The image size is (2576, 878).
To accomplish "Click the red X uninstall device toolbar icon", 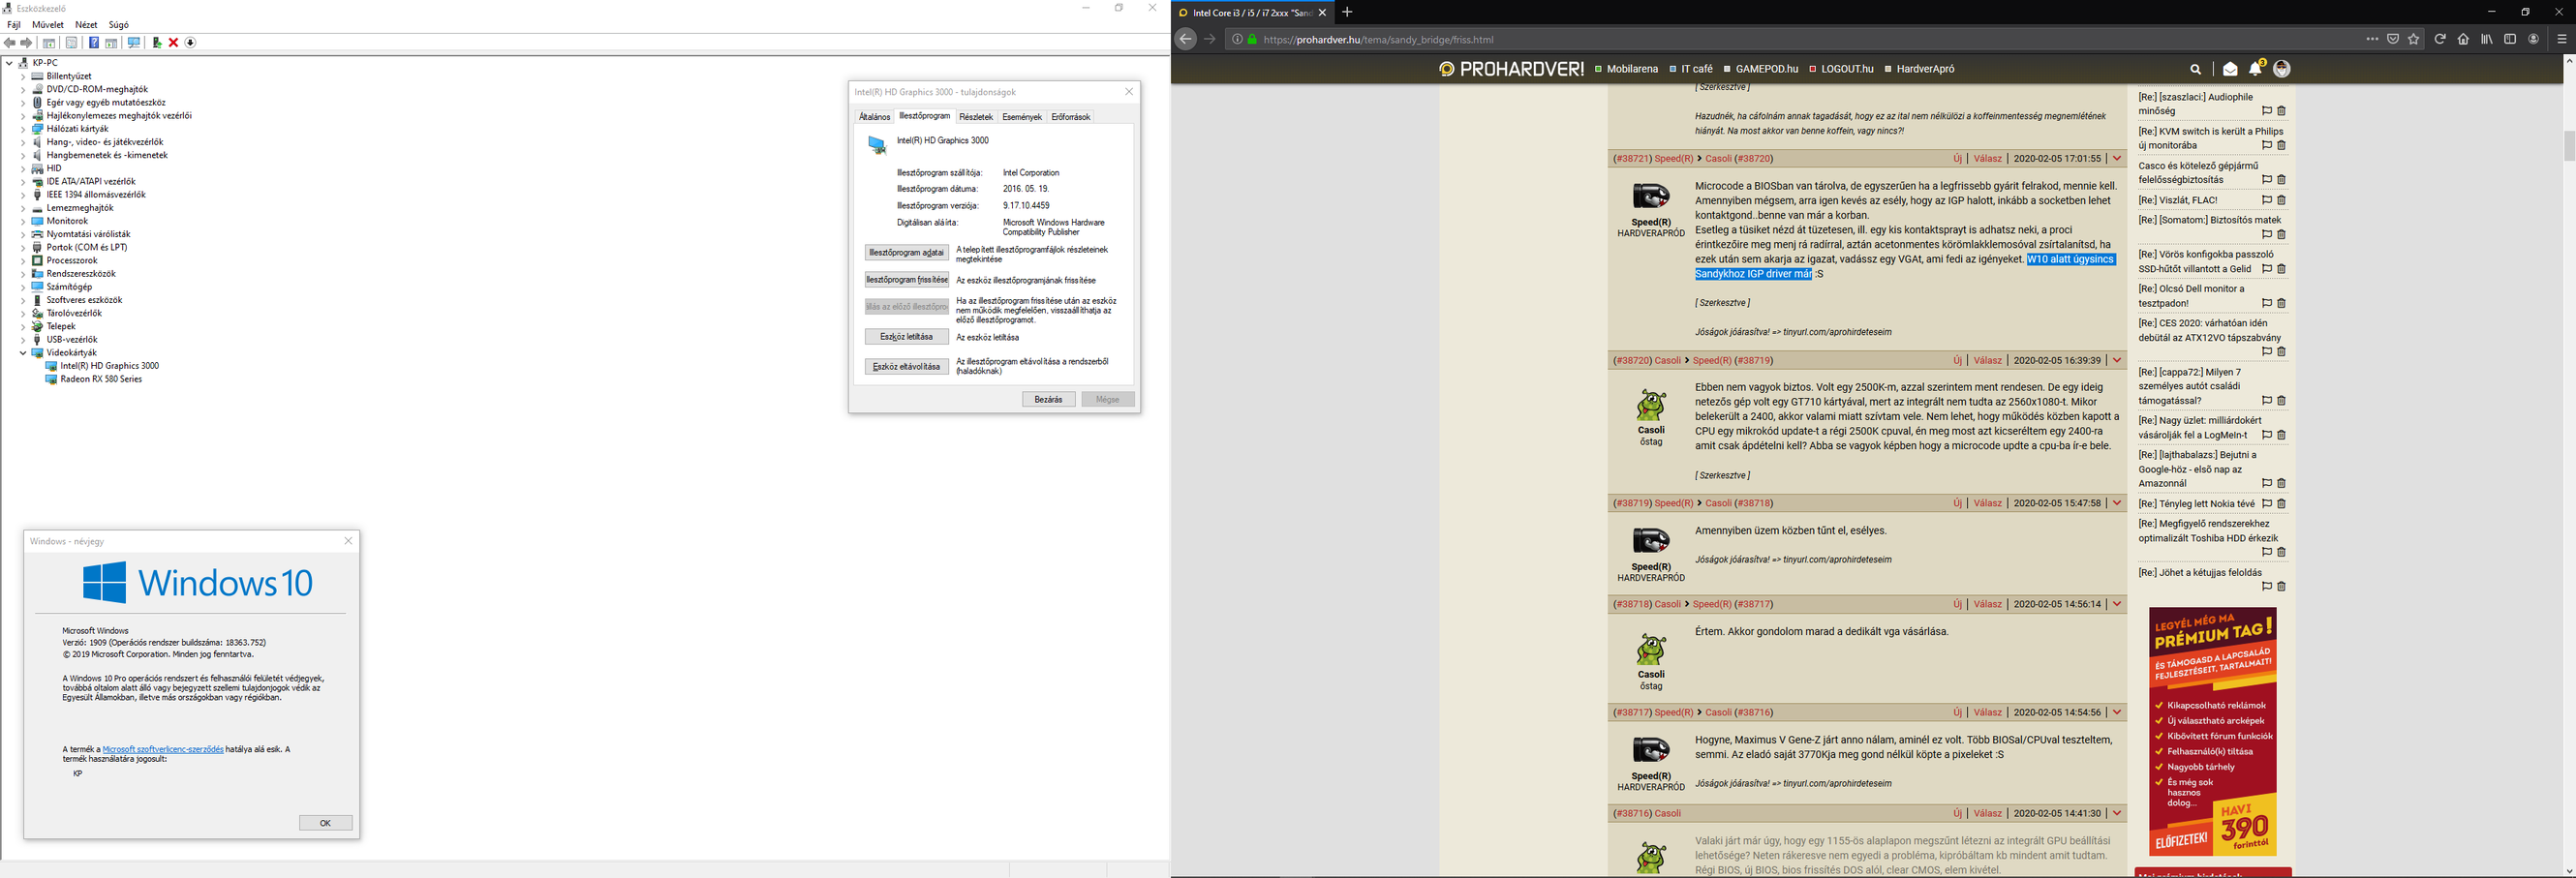I will coord(173,43).
